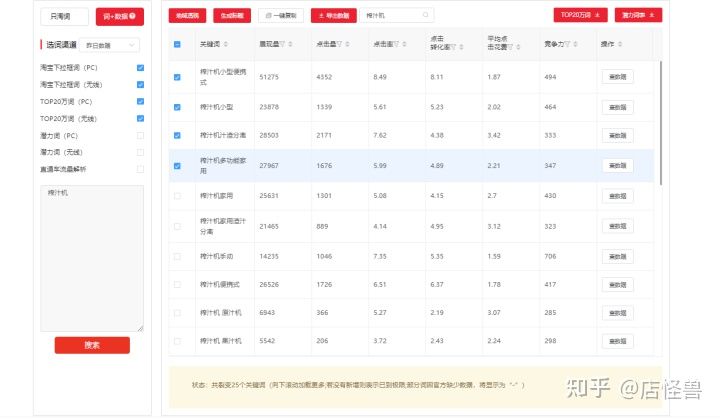Click the red 词+数据 button
The height and width of the screenshot is (419, 720).
pos(119,17)
